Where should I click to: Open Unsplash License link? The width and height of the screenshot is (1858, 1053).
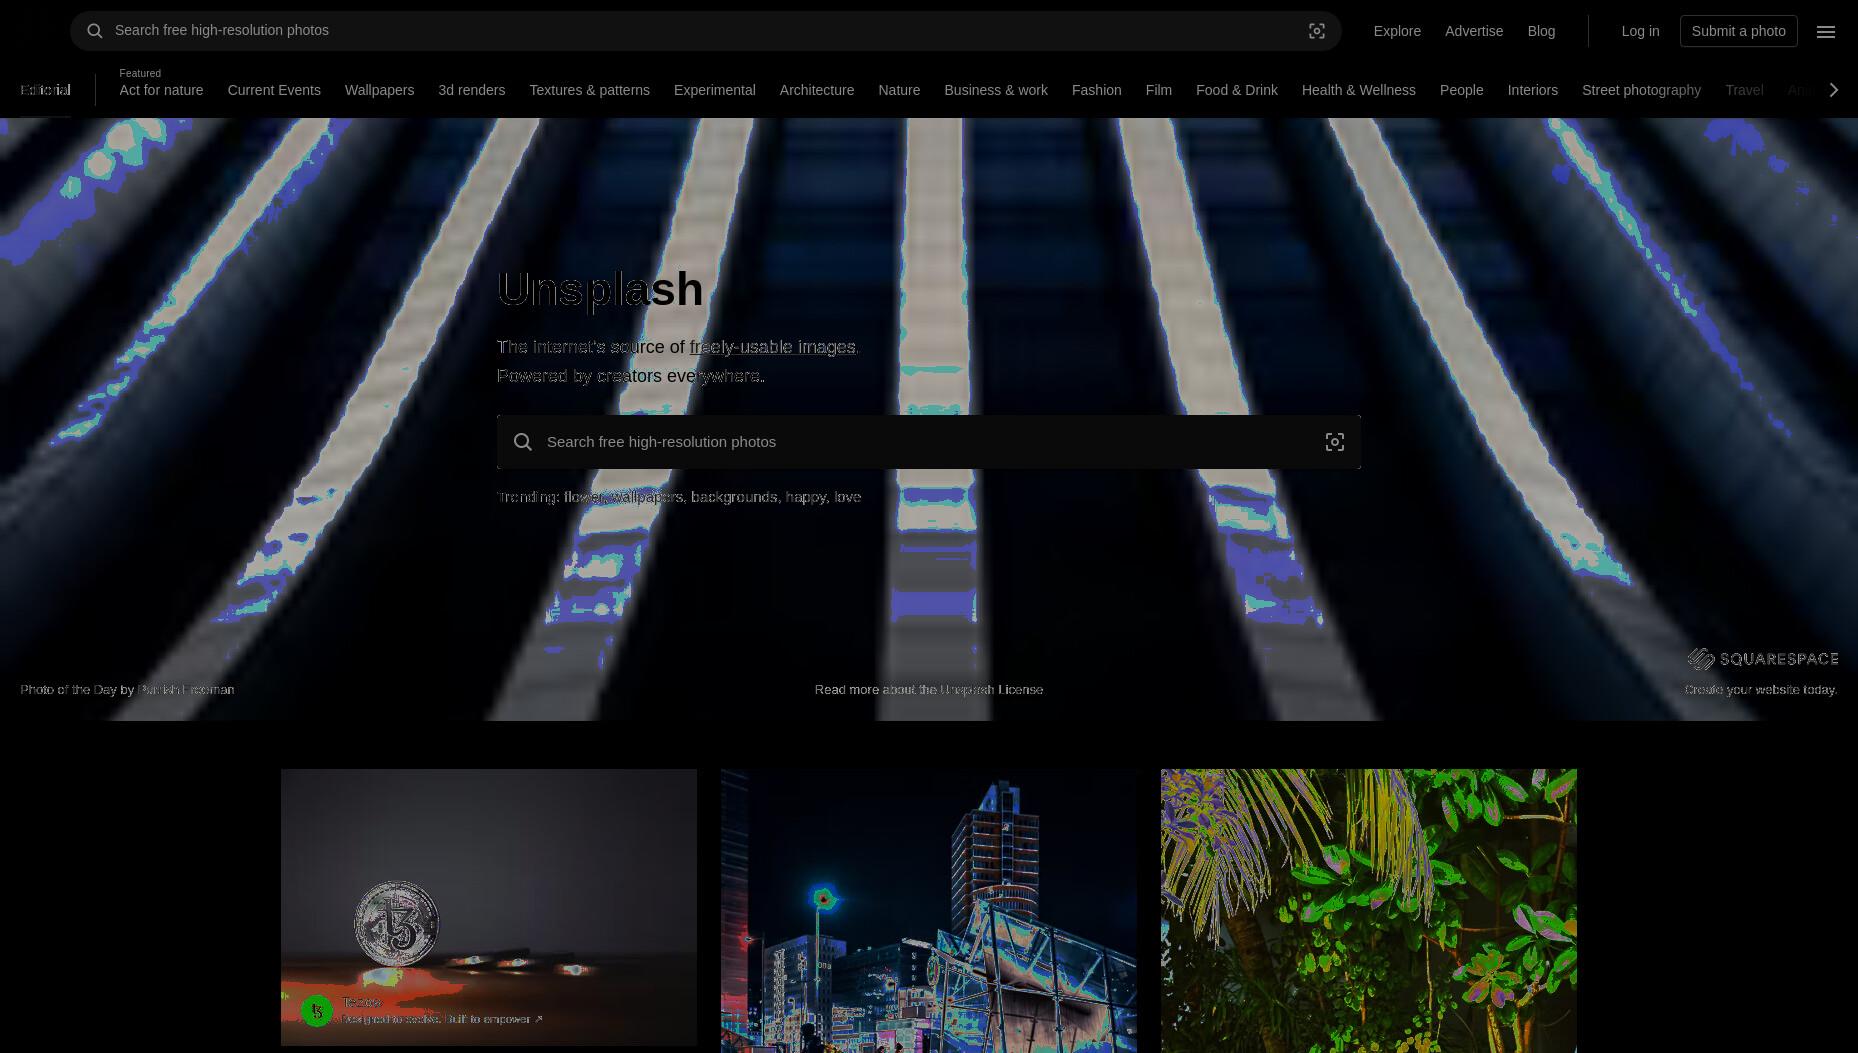pyautogui.click(x=991, y=690)
